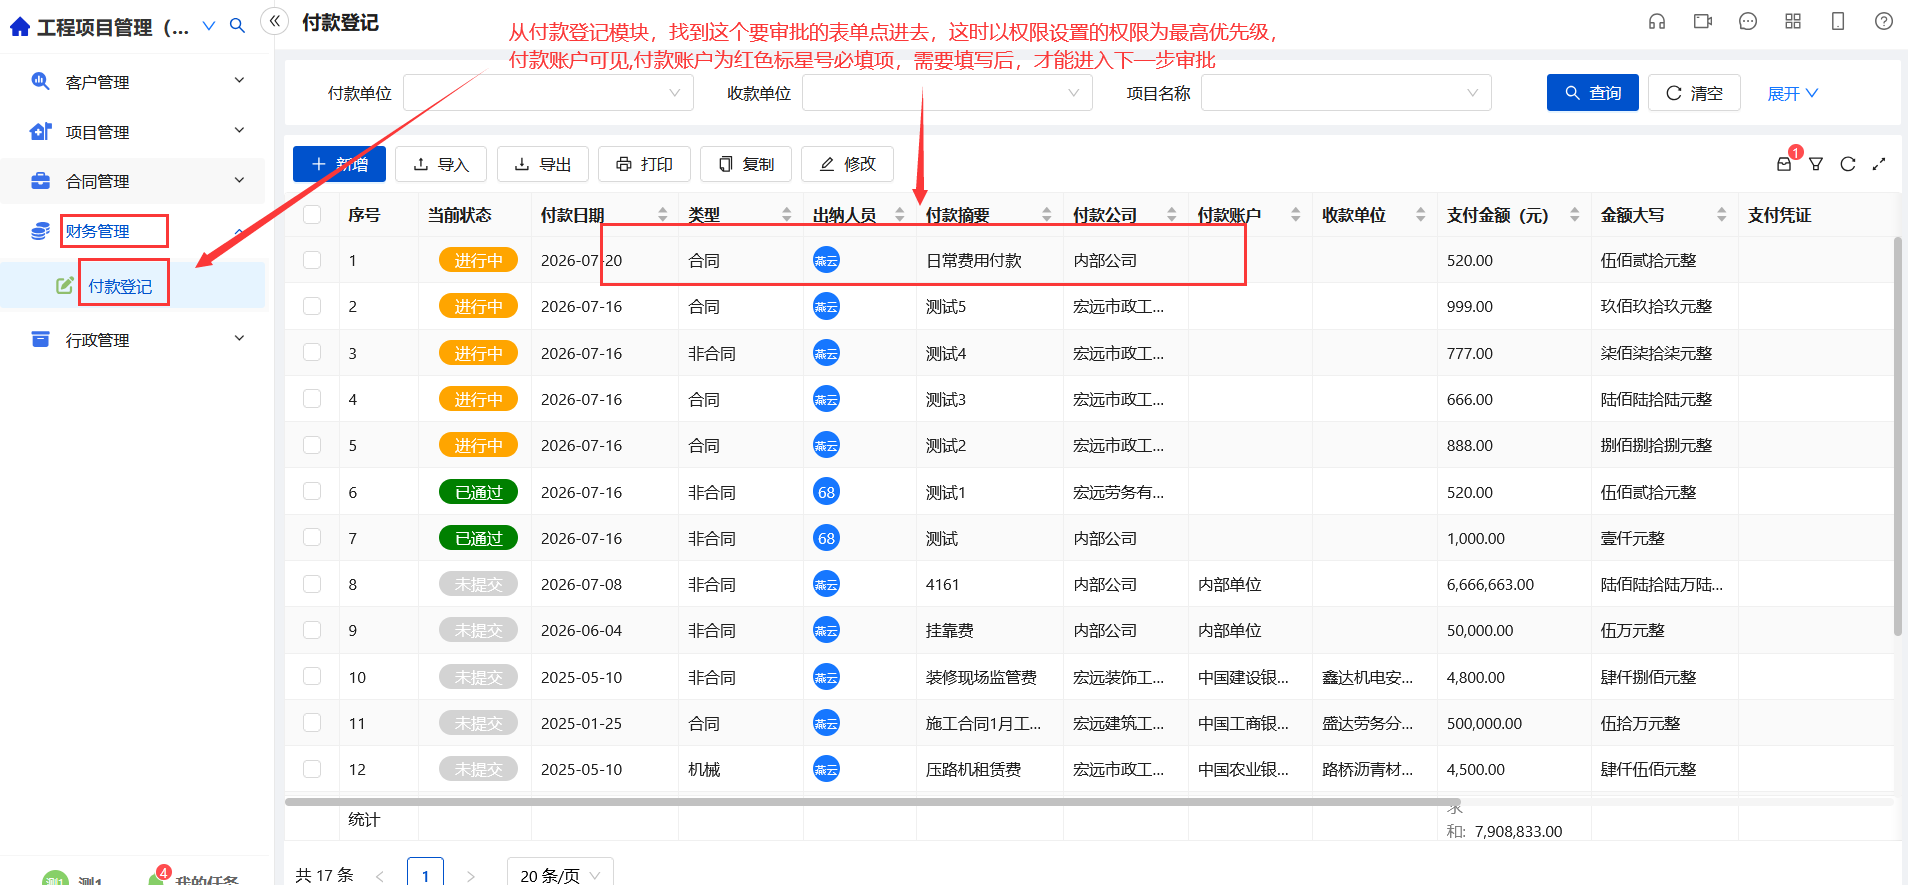Image resolution: width=1908 pixels, height=885 pixels.
Task: Click the help question mark icon
Action: [1884, 22]
